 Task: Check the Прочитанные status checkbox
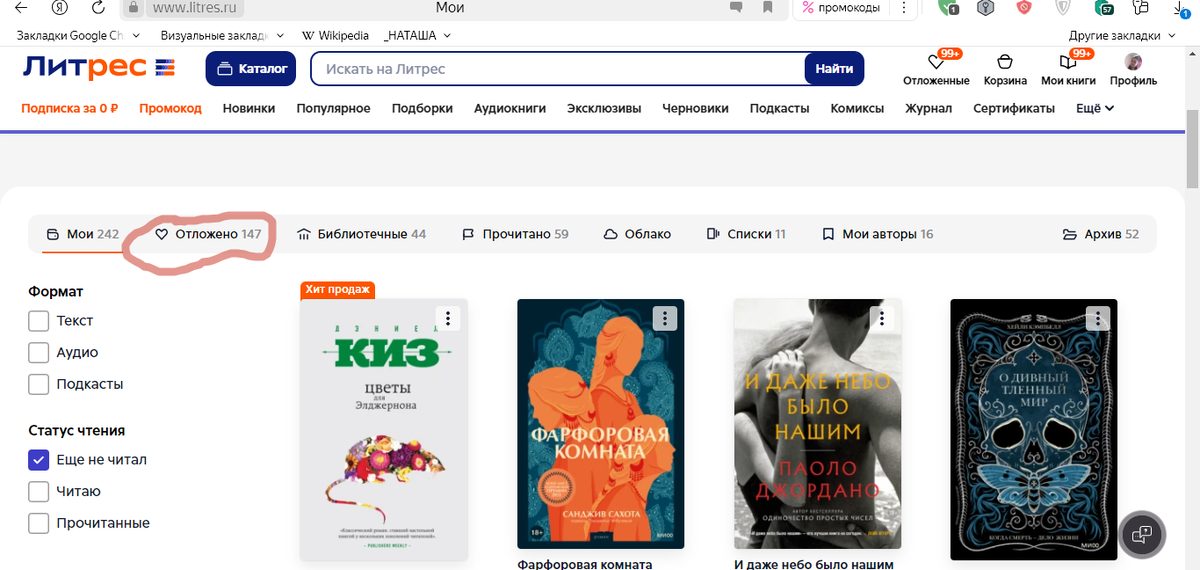pos(39,523)
